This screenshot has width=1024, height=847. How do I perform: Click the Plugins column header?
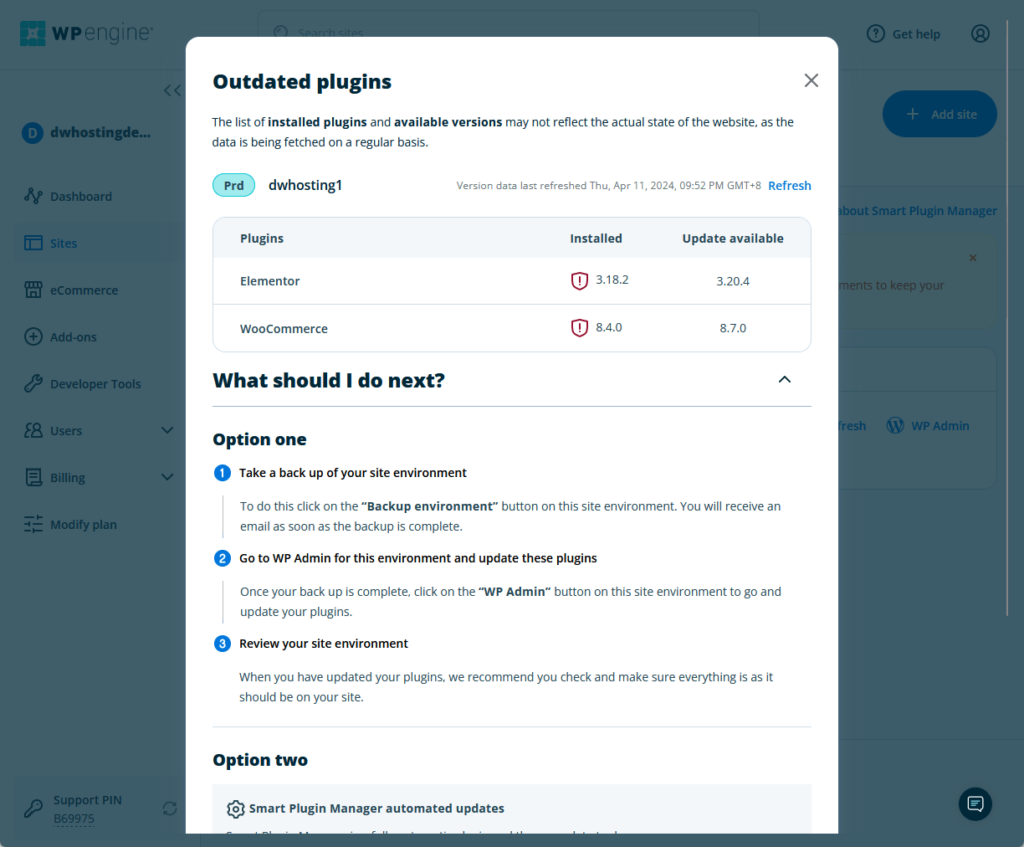pyautogui.click(x=261, y=238)
